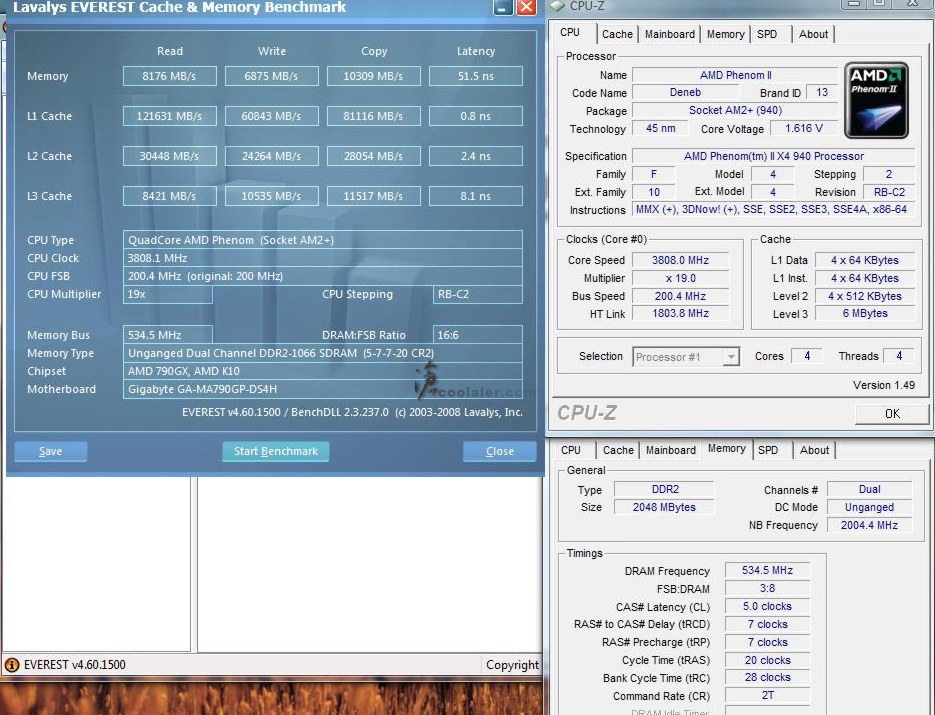The width and height of the screenshot is (935, 715).
Task: Click CPU Type field QuadCore AMD Phenom
Action: tap(323, 240)
